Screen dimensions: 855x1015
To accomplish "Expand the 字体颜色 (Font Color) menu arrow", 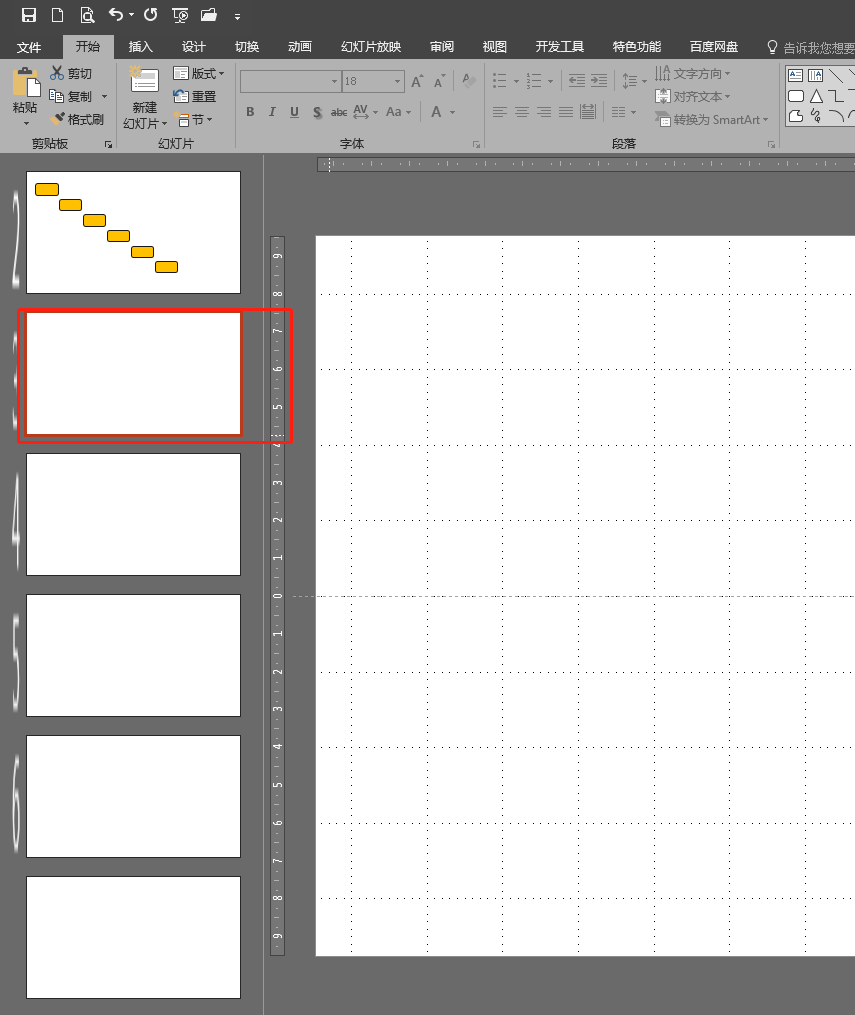I will click(x=451, y=112).
